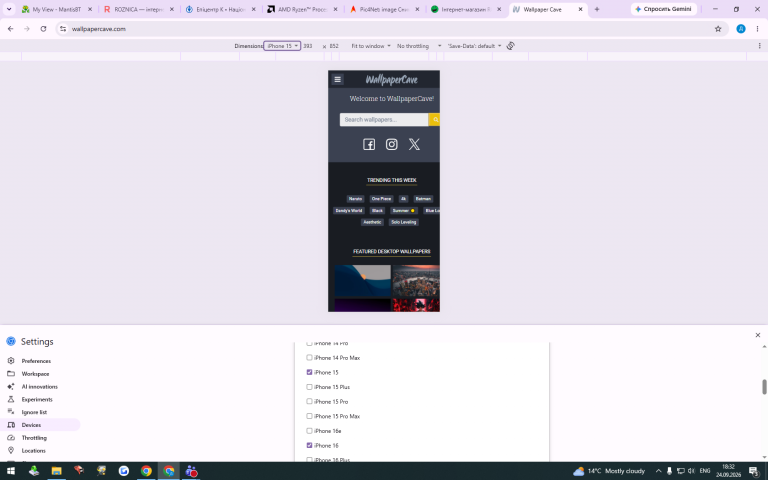Enable the iPhone 15 Pro checkbox
The width and height of the screenshot is (768, 480).
309,401
